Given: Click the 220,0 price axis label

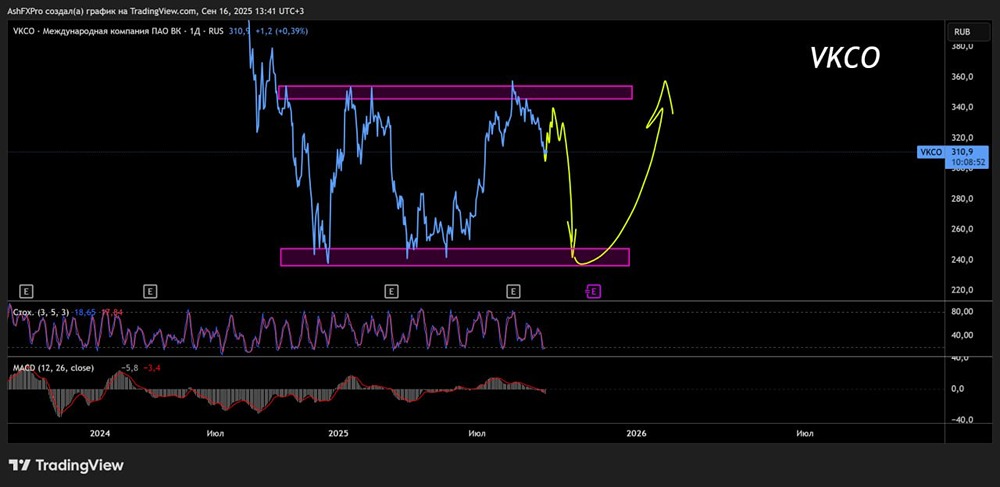Looking at the screenshot, I should tap(962, 290).
